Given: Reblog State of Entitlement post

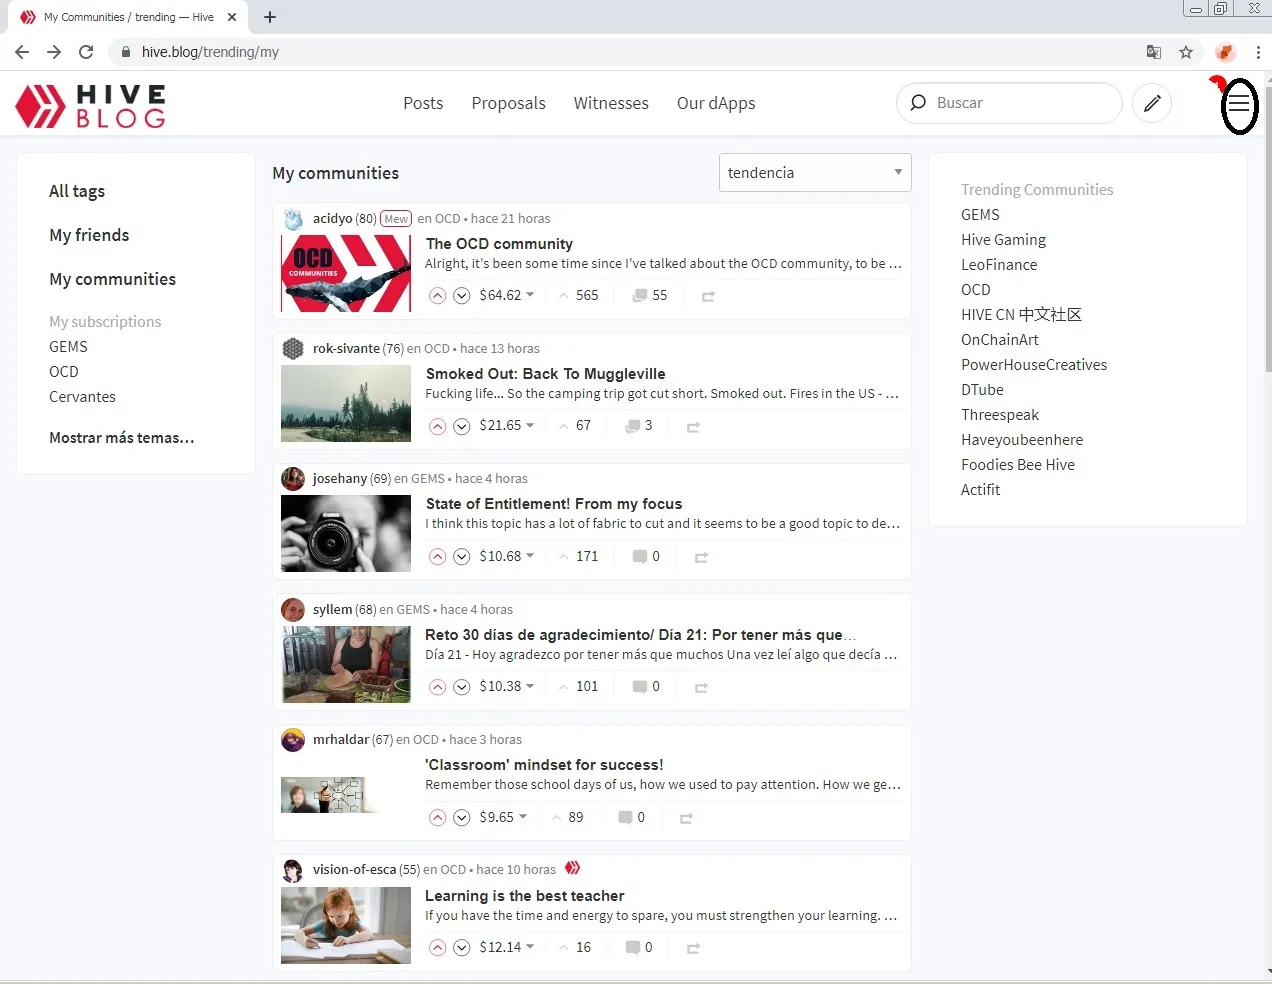Looking at the screenshot, I should [701, 557].
